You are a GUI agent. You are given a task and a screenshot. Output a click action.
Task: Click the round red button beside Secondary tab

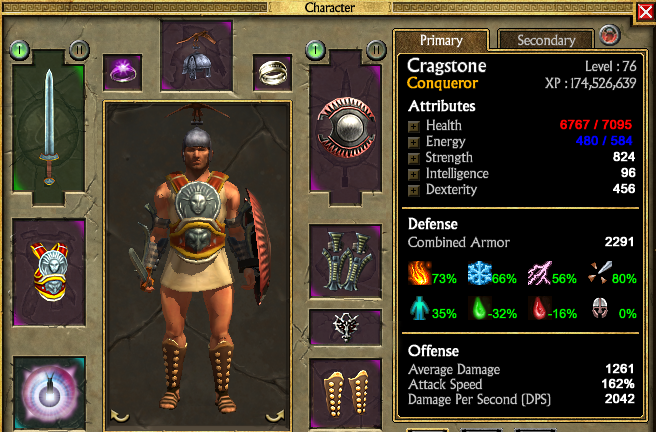click(x=610, y=35)
